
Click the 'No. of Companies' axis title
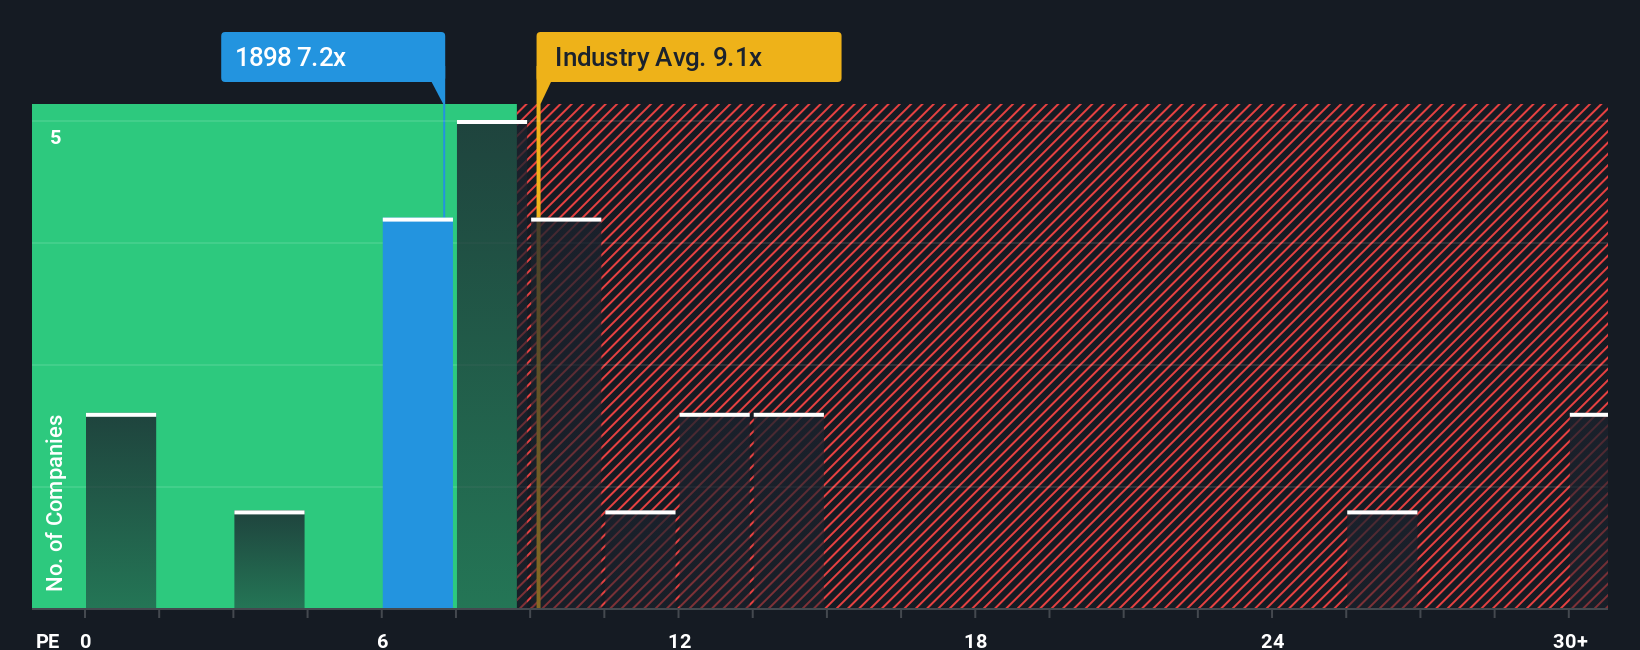coord(55,503)
